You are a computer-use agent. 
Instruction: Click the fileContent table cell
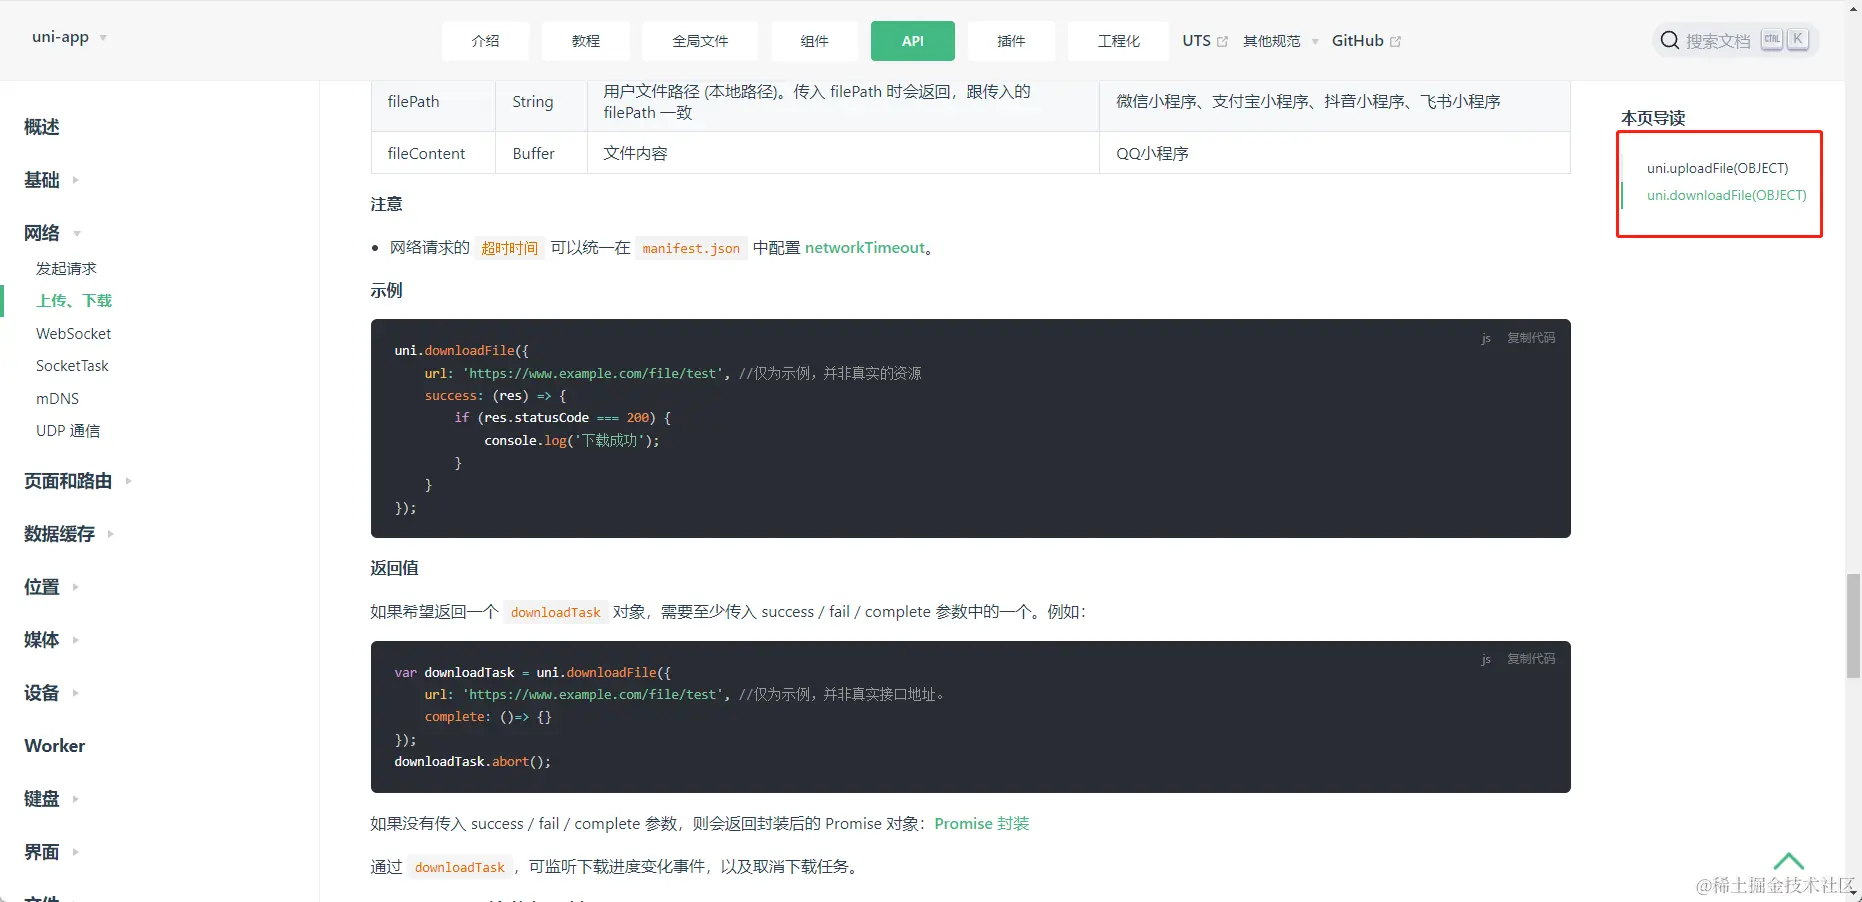[x=433, y=153]
